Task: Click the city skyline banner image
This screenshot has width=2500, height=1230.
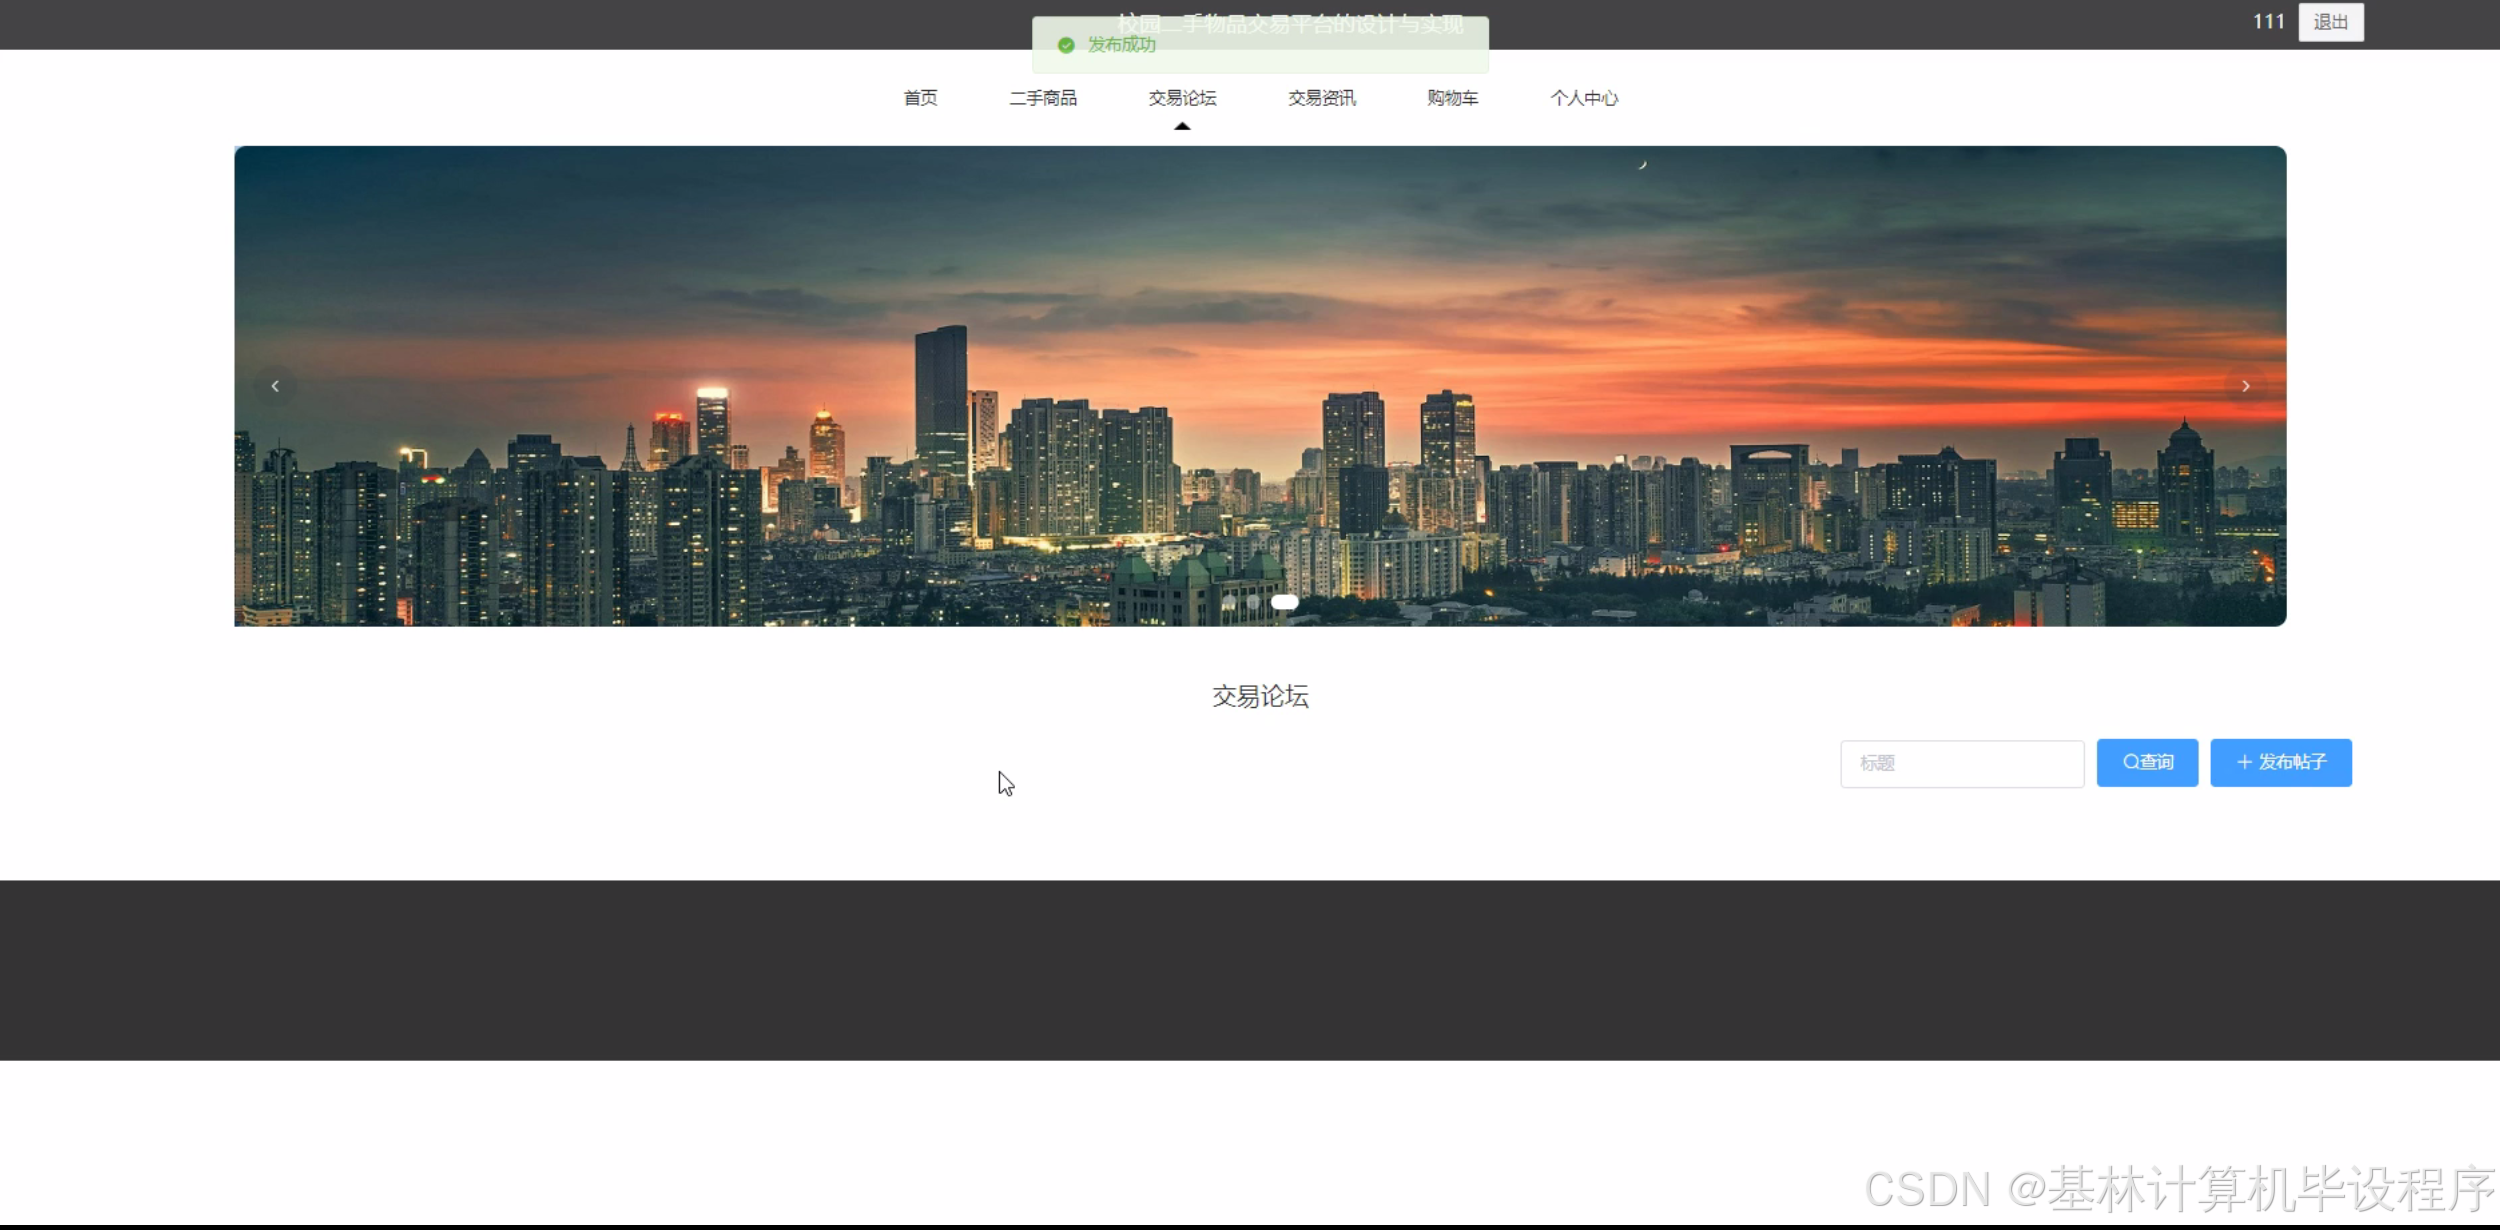Action: (x=1260, y=300)
